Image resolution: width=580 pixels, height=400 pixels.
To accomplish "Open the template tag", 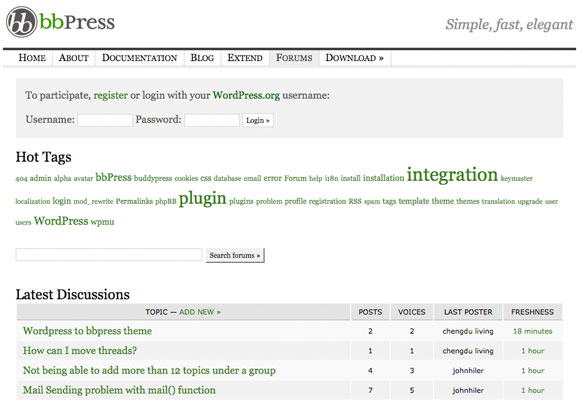I will 414,201.
